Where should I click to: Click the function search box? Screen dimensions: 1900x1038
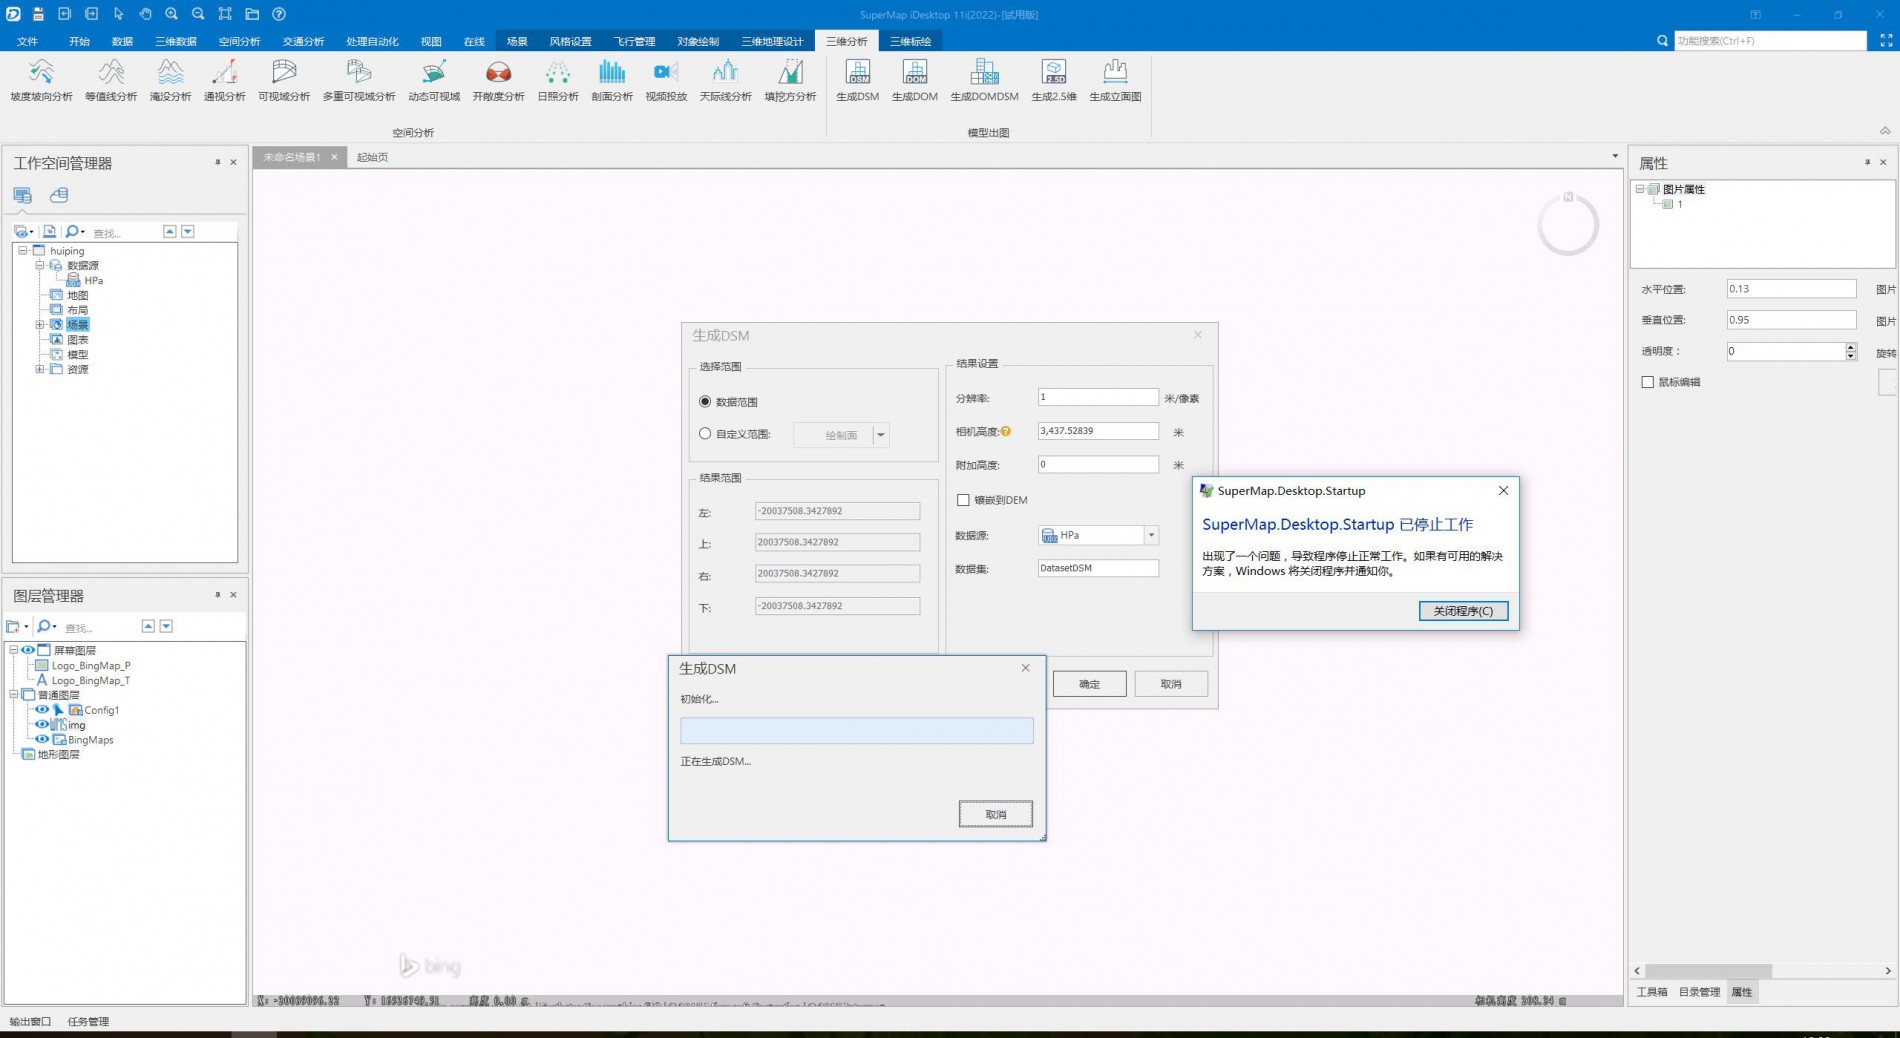(1770, 41)
